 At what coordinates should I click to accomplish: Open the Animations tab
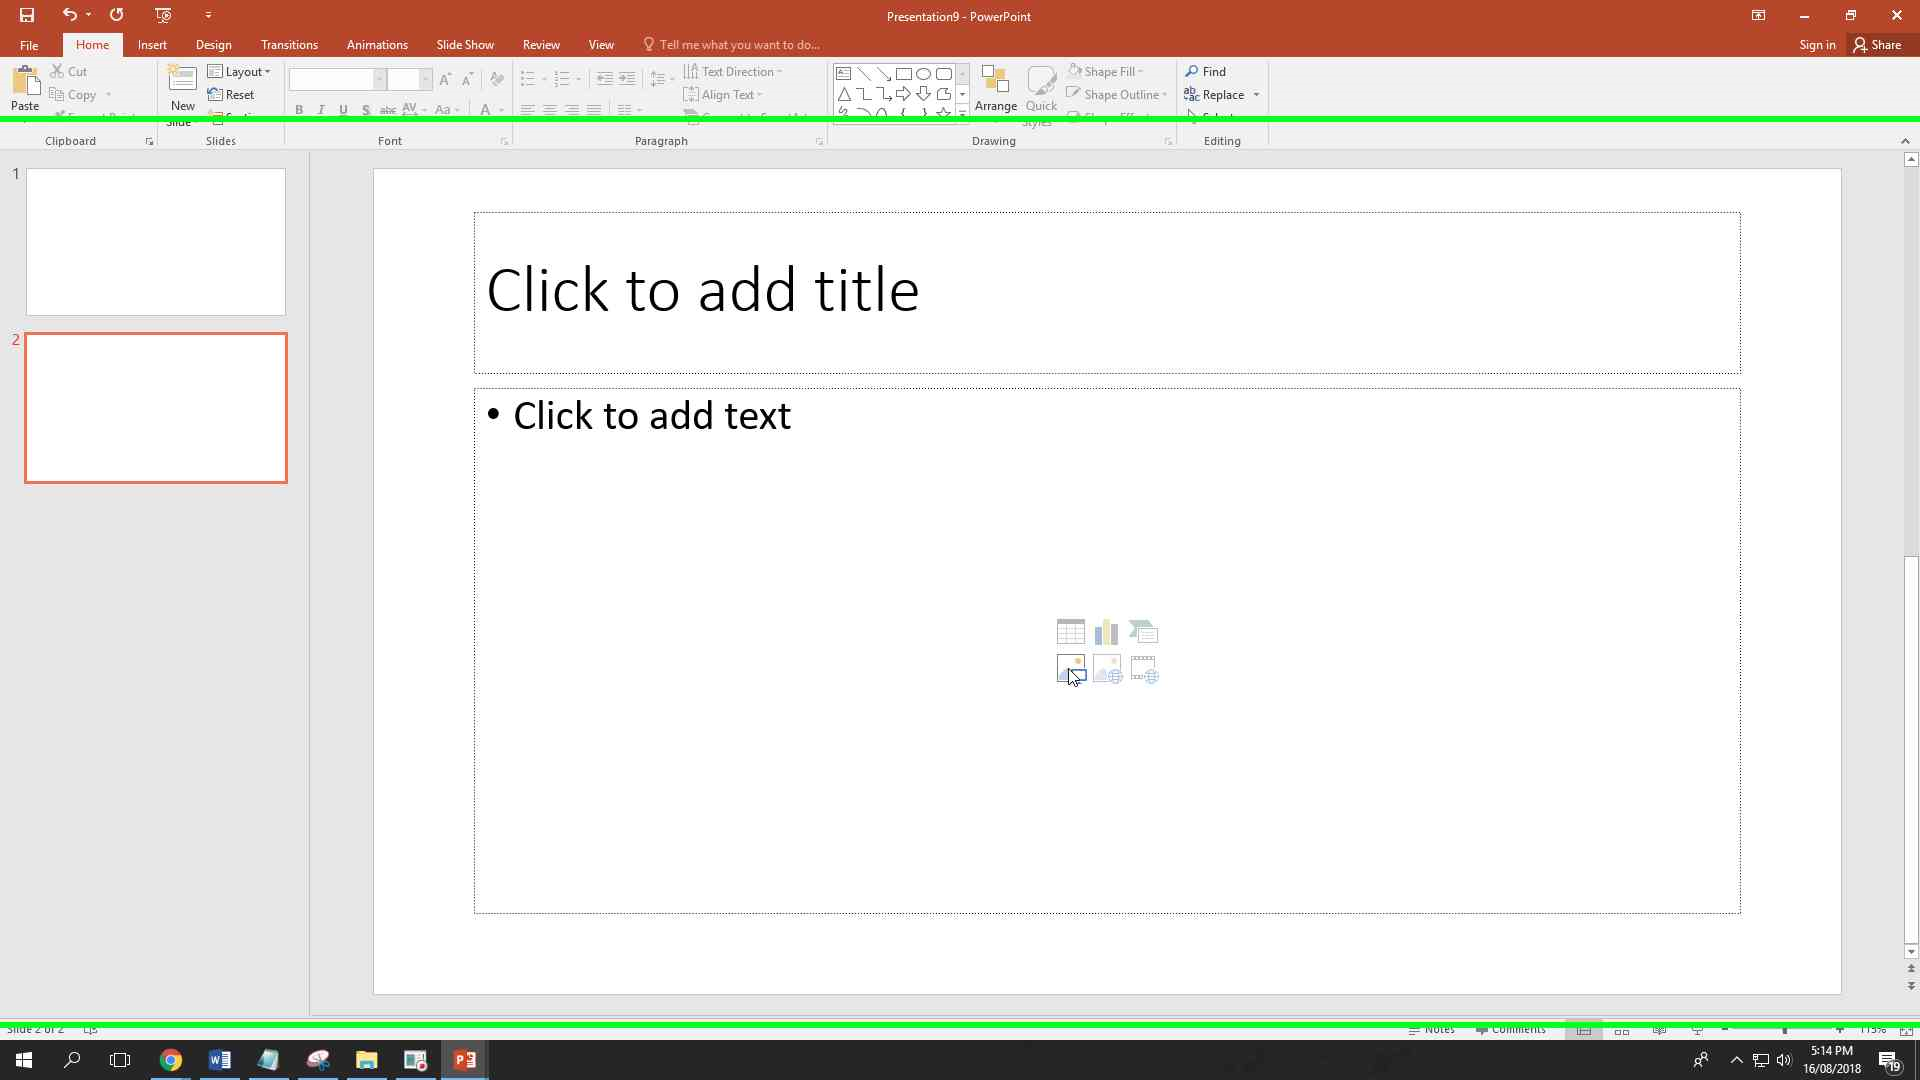378,44
